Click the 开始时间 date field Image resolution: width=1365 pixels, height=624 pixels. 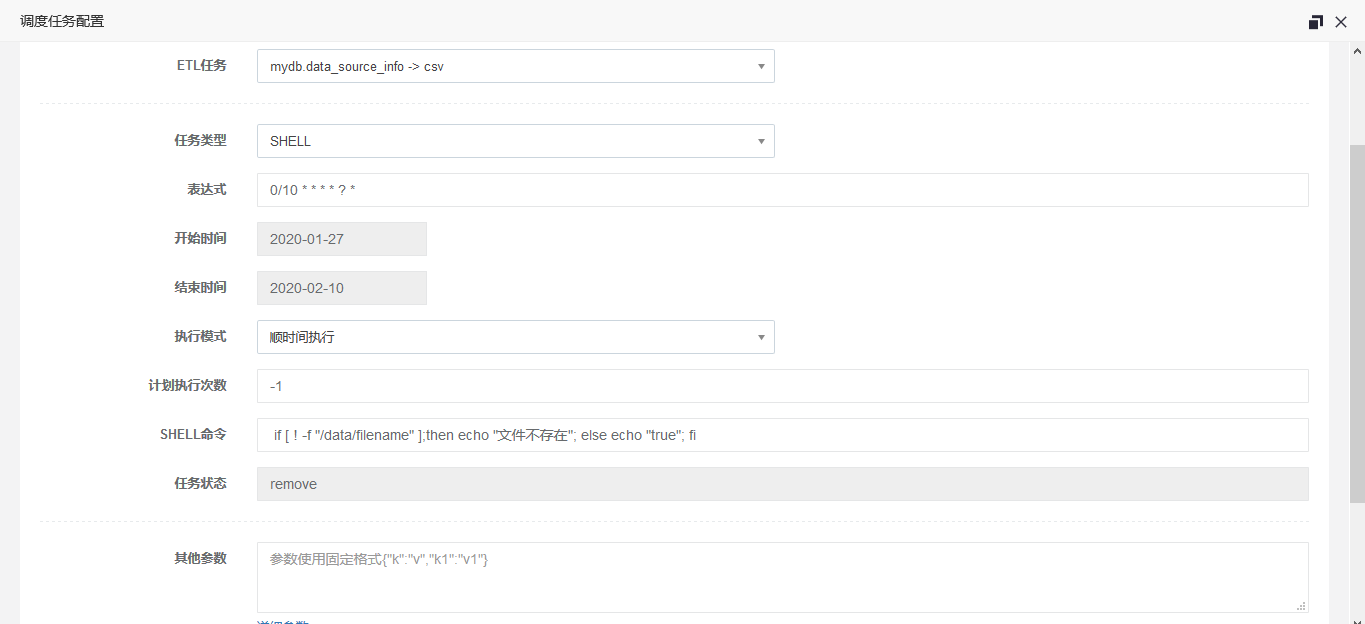pyautogui.click(x=342, y=239)
